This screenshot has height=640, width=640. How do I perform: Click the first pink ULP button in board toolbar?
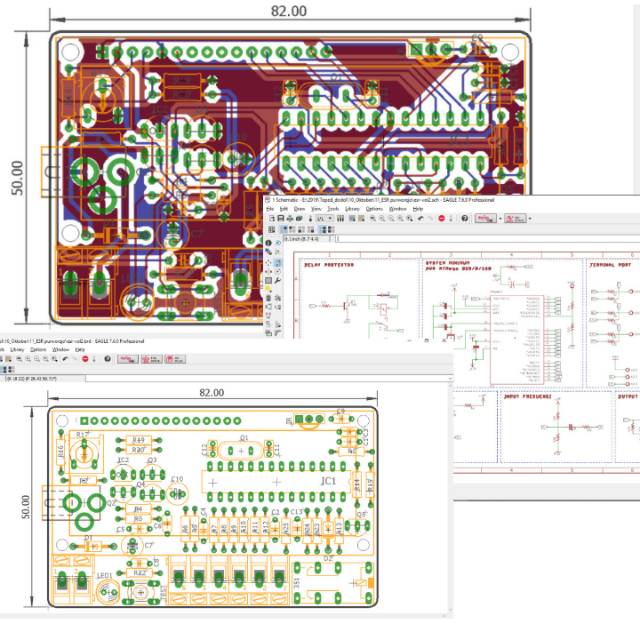(x=128, y=358)
